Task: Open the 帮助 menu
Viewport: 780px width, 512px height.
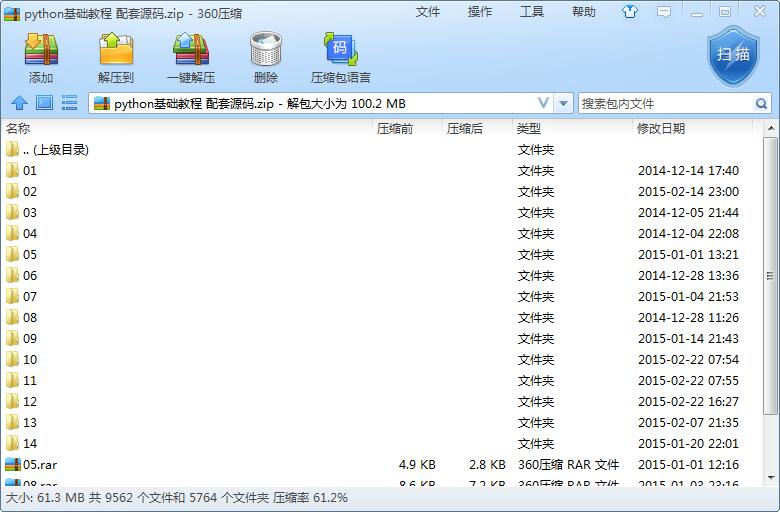Action: point(584,12)
